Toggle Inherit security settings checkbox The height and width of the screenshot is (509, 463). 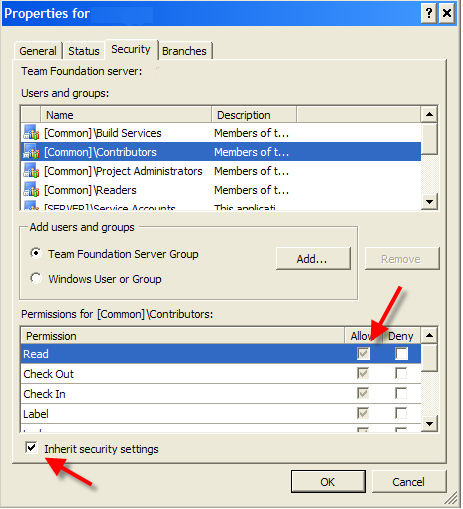[31, 447]
